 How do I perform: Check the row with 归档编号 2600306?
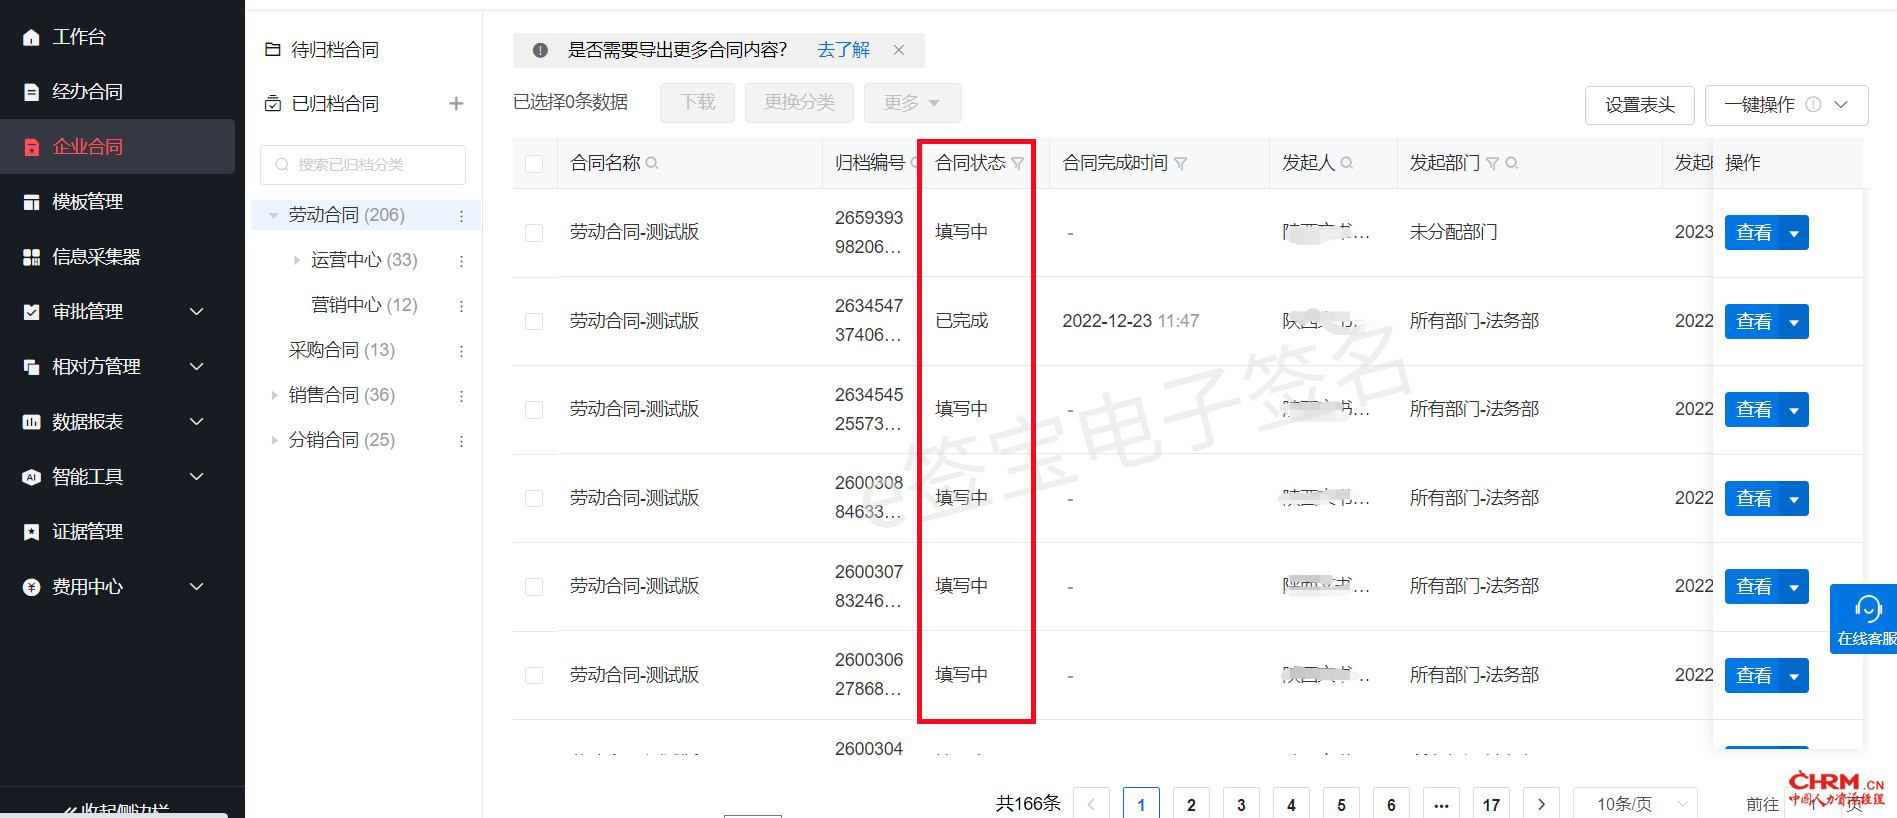click(x=534, y=676)
